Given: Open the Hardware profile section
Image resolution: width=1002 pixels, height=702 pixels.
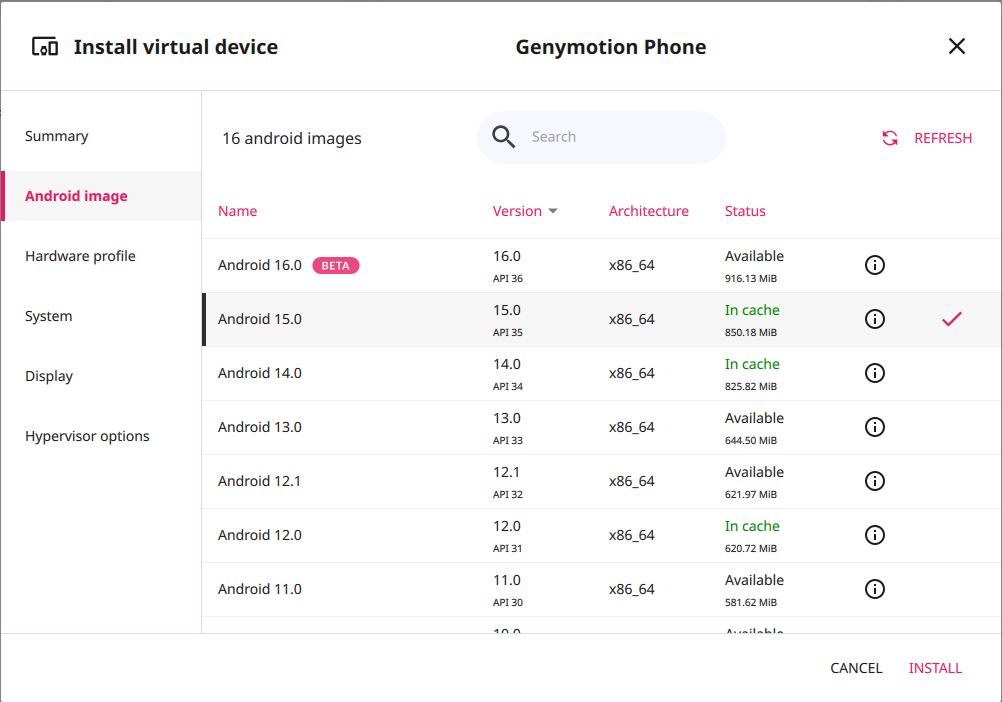Looking at the screenshot, I should pos(80,256).
